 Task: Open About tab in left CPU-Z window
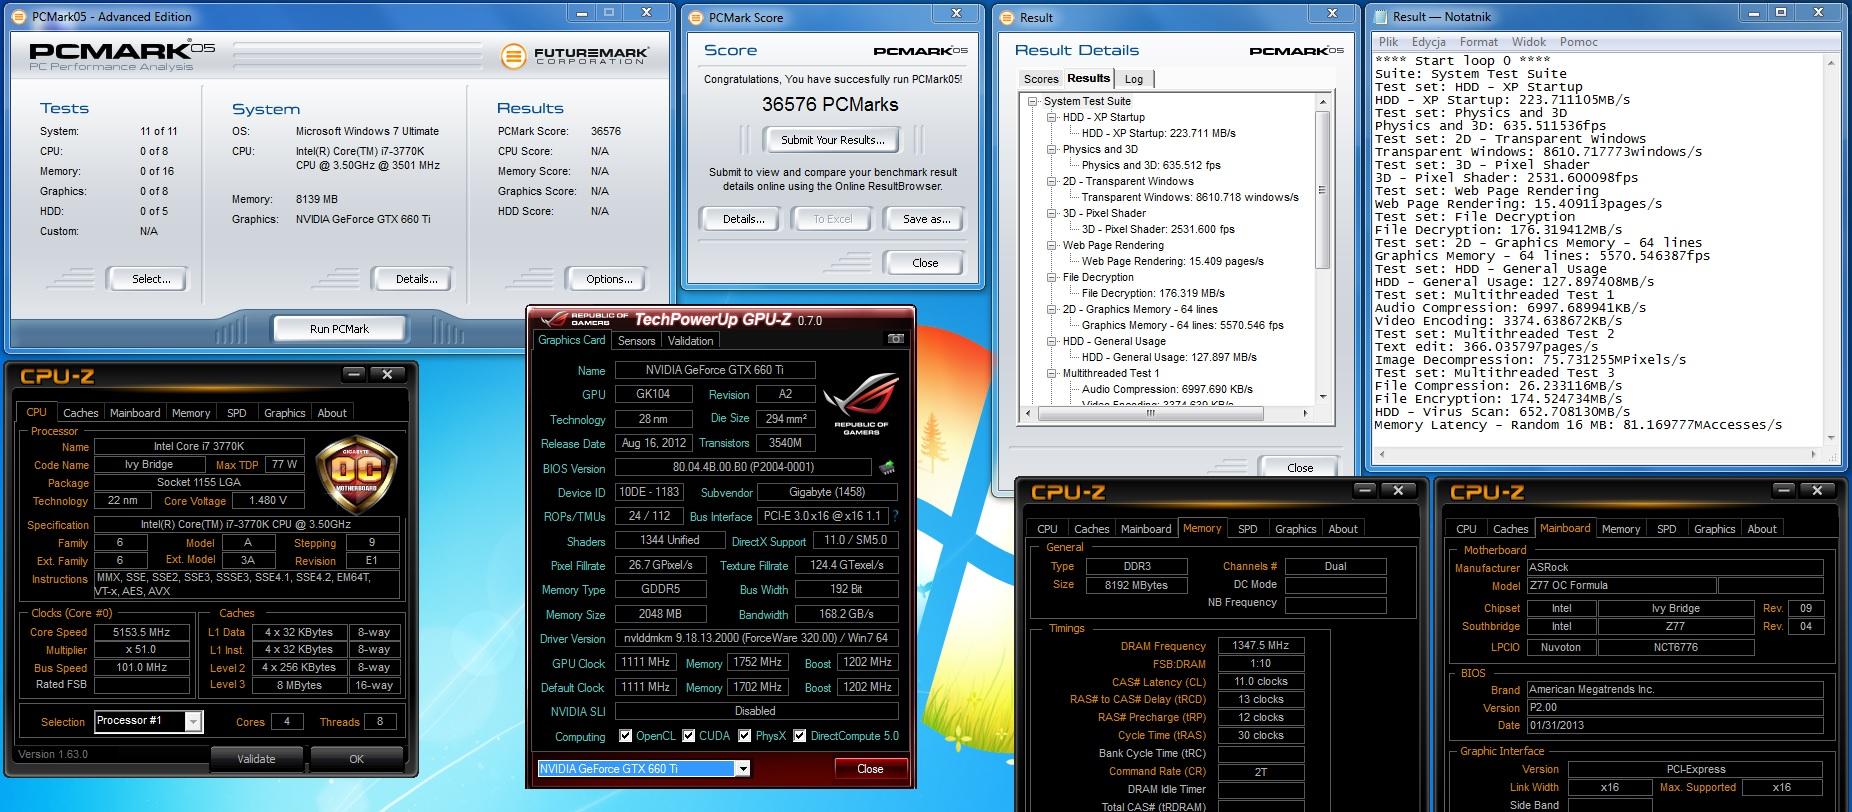click(x=332, y=413)
